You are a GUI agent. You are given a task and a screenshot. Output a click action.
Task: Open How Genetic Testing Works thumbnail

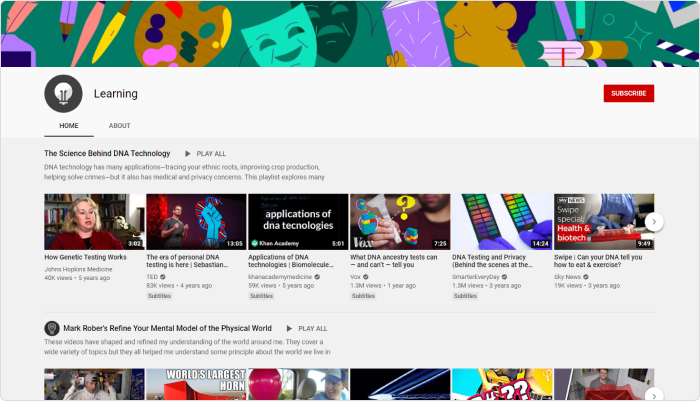(x=94, y=221)
